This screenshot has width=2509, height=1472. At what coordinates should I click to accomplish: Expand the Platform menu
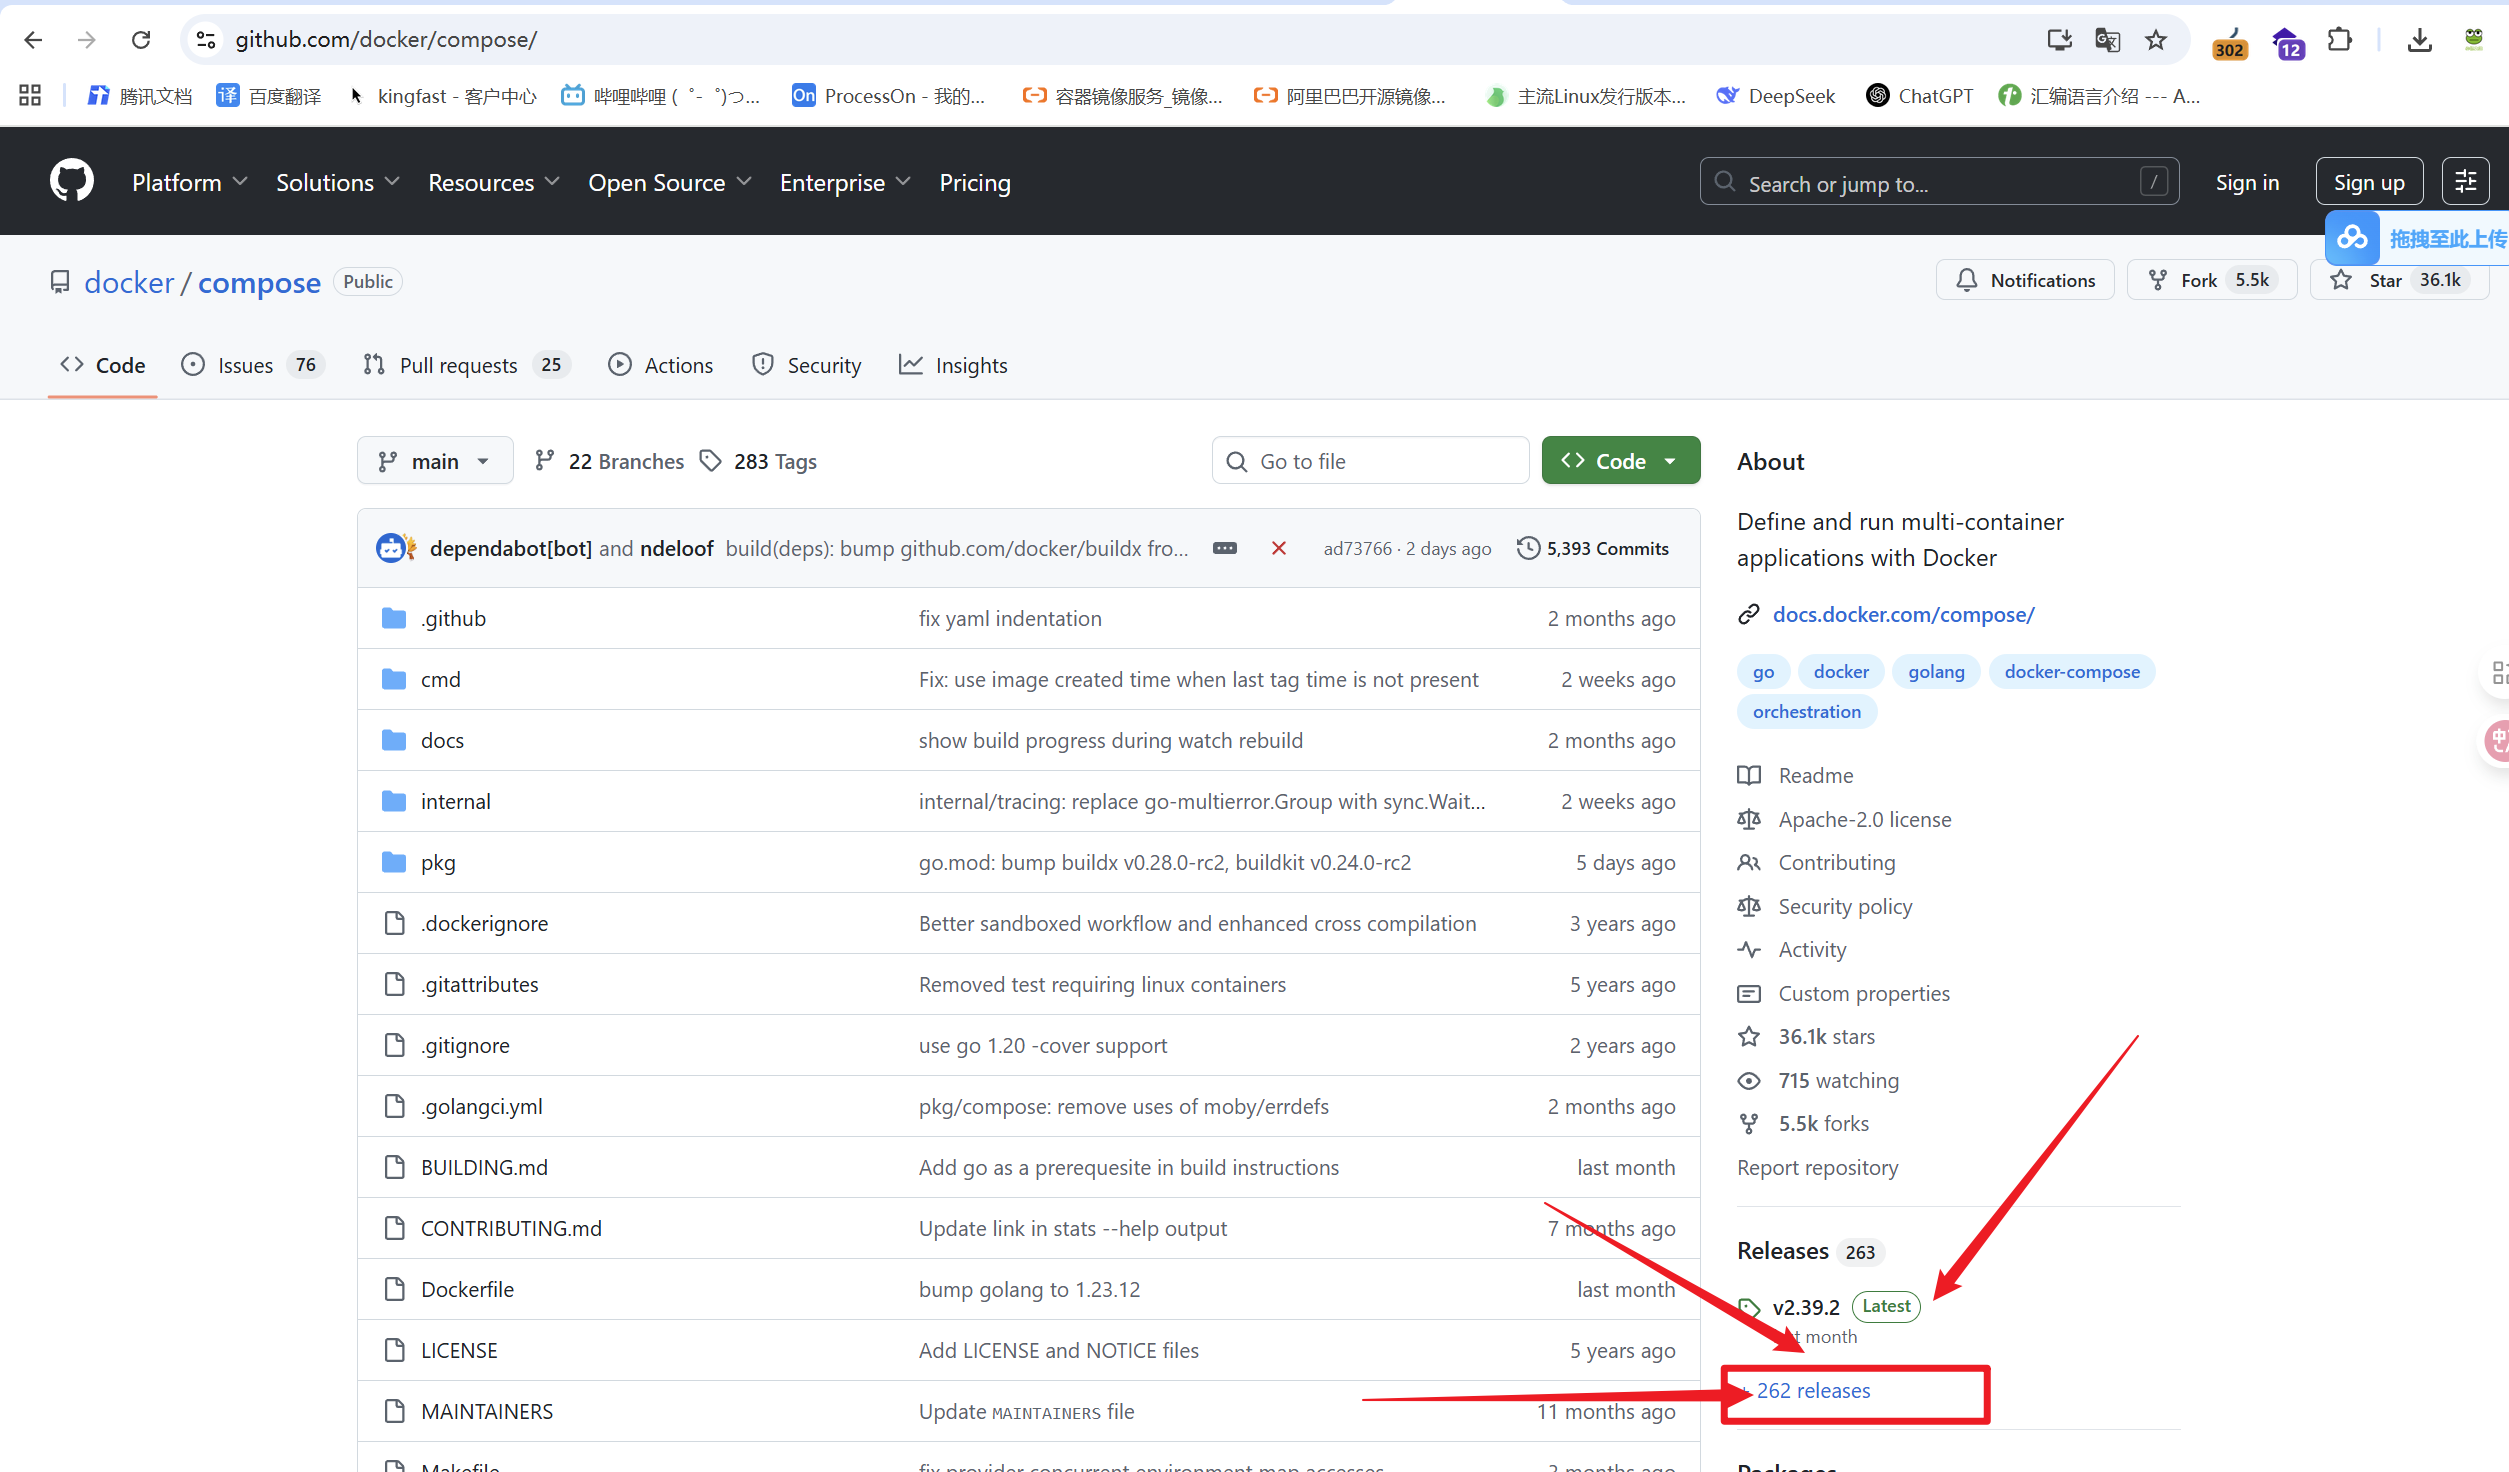coord(190,182)
